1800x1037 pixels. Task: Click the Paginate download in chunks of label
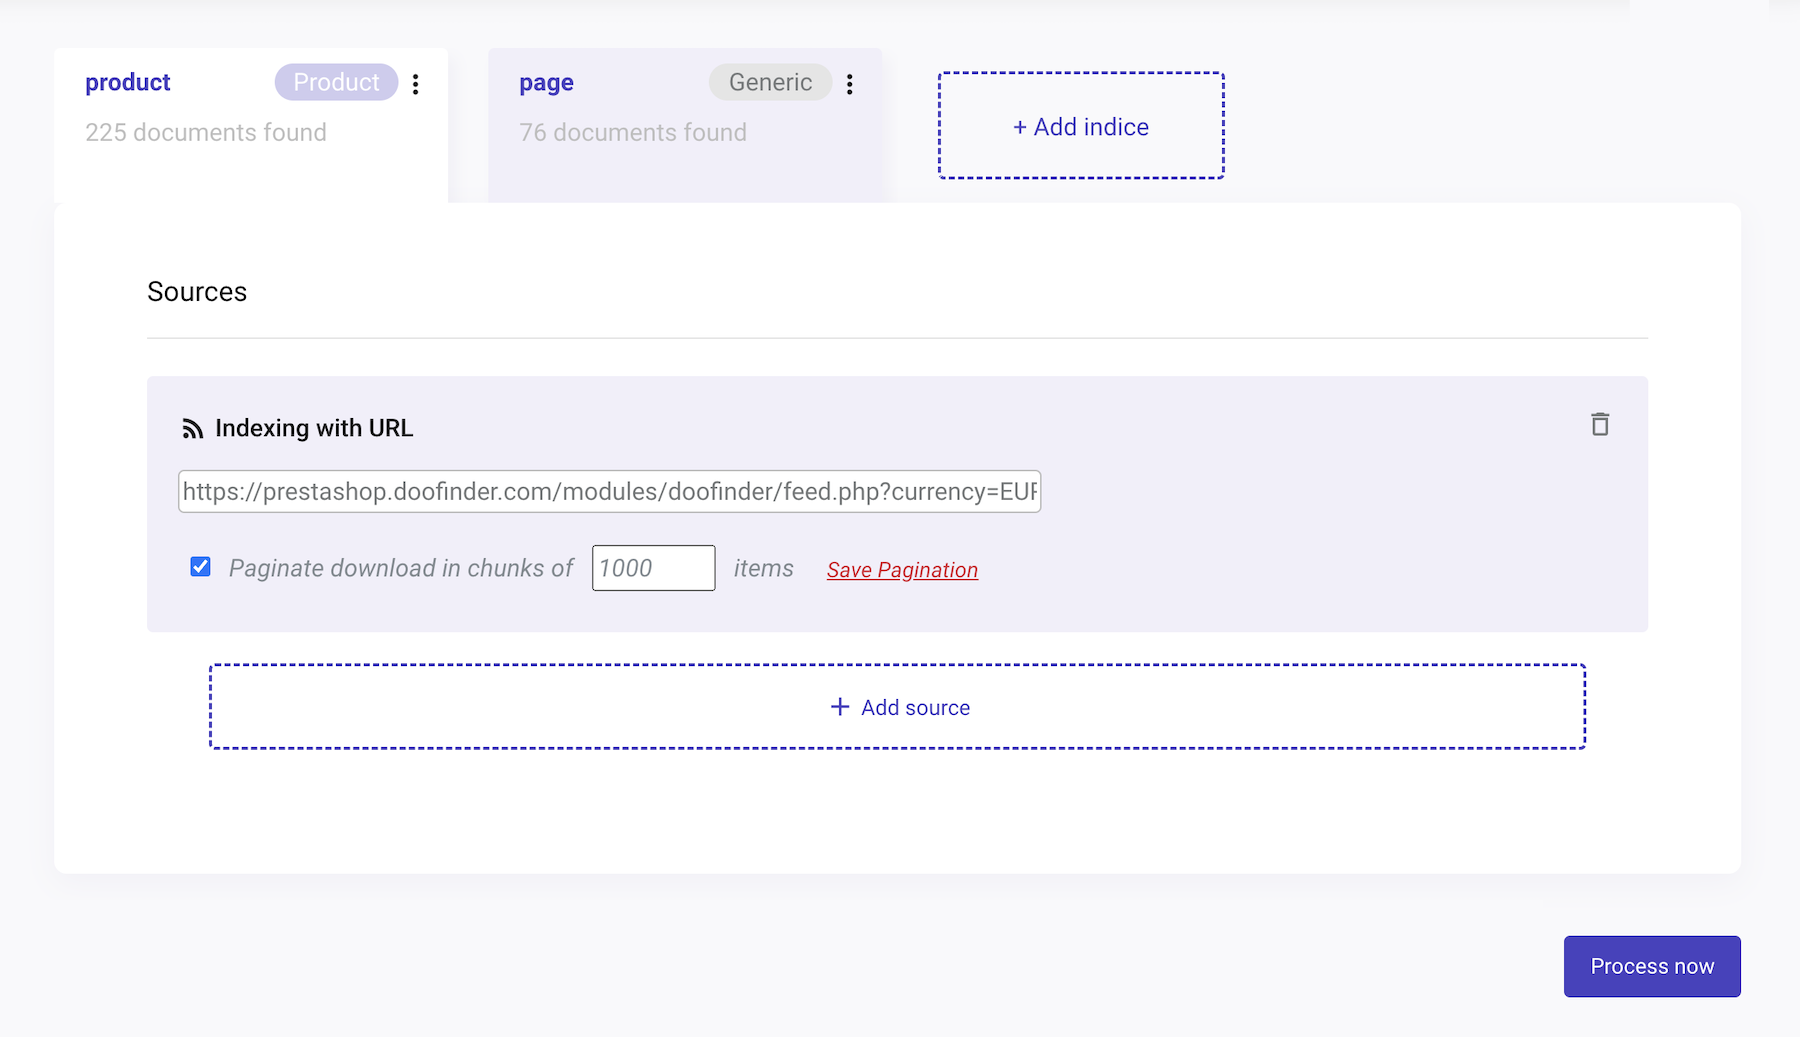click(401, 568)
